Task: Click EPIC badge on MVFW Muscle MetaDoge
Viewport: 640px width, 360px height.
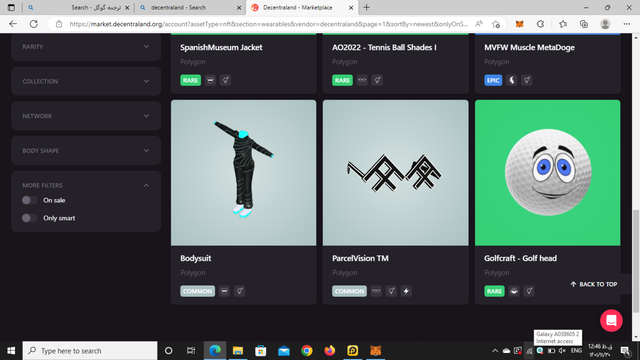Action: click(x=493, y=80)
